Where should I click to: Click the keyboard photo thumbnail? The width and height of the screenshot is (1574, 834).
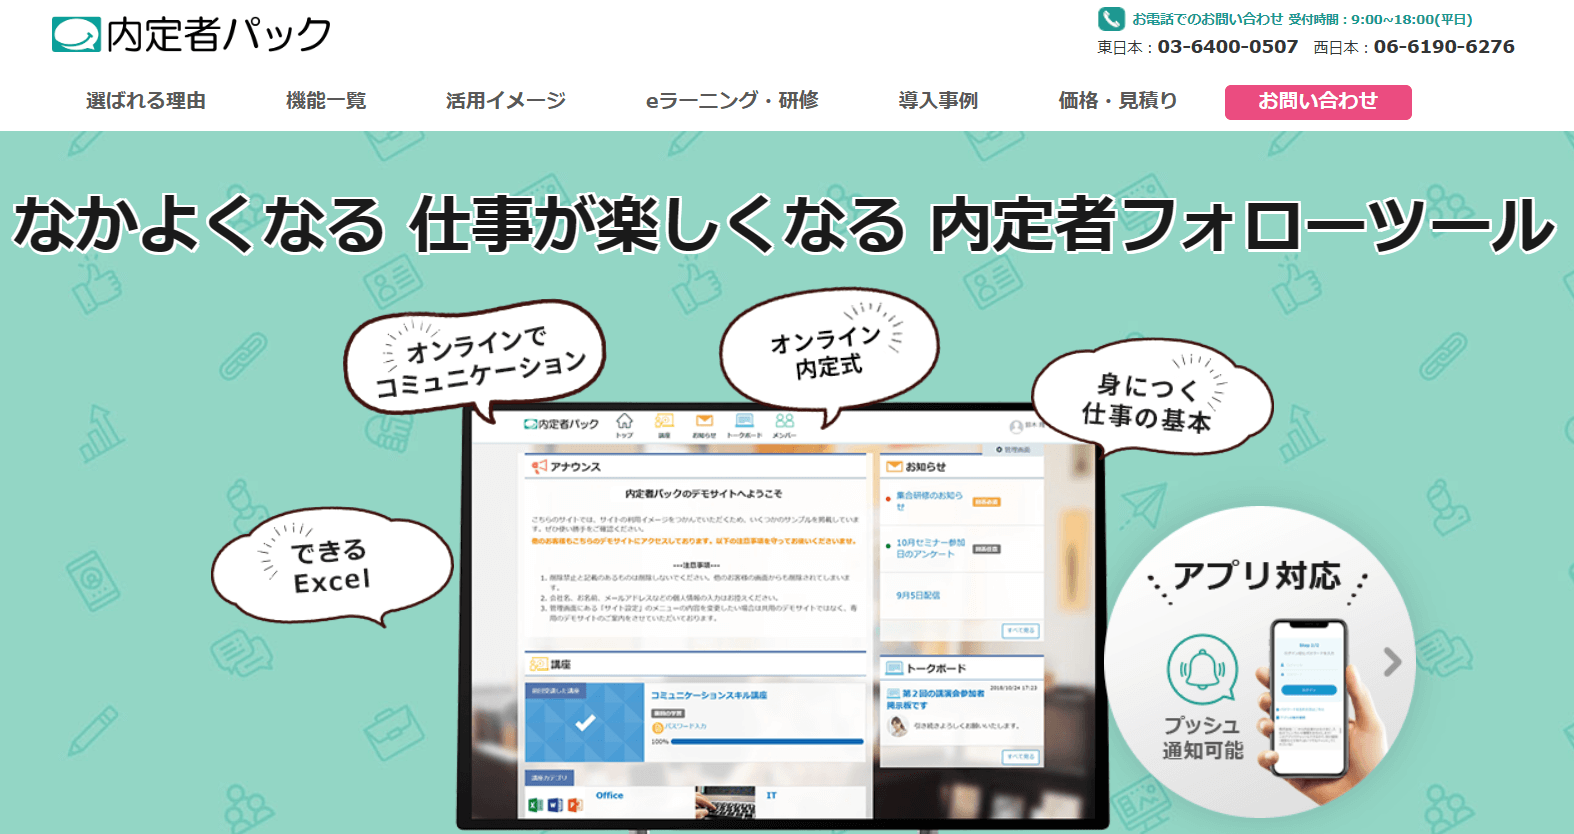tap(725, 803)
